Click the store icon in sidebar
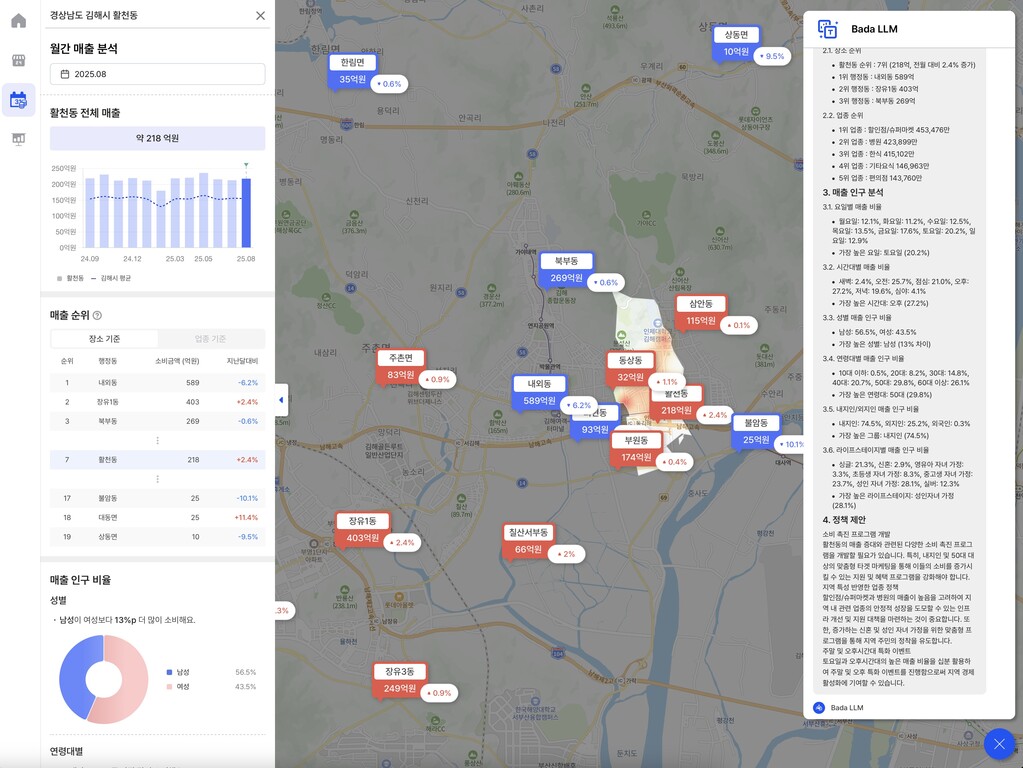Image resolution: width=1023 pixels, height=768 pixels. point(18,60)
